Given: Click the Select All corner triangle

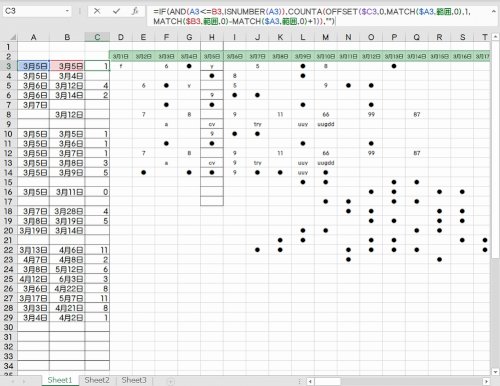Looking at the screenshot, I should [13, 37].
